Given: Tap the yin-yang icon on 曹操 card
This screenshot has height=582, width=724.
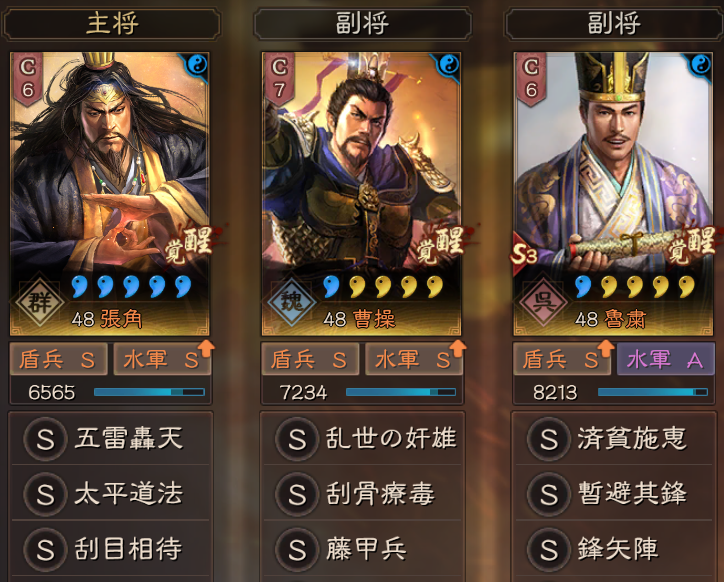Looking at the screenshot, I should (x=448, y=65).
